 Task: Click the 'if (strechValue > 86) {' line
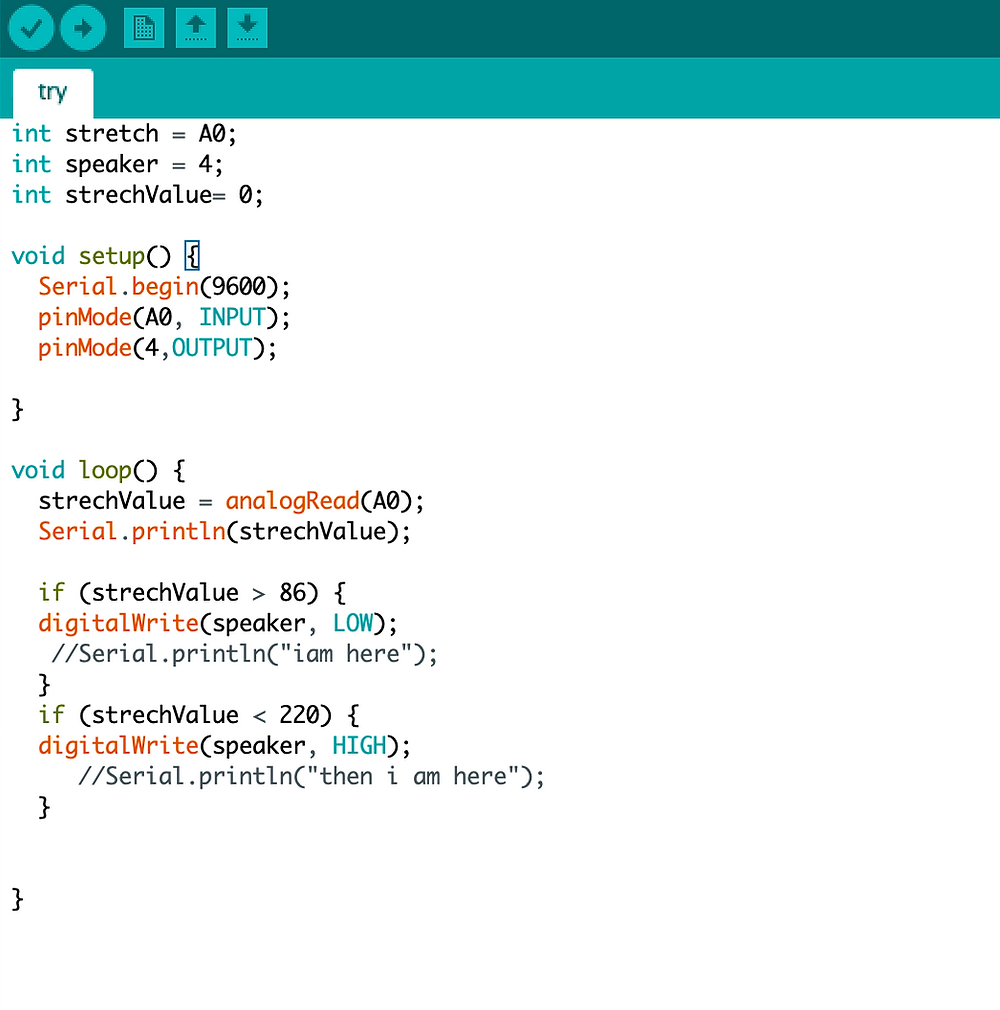tap(191, 593)
